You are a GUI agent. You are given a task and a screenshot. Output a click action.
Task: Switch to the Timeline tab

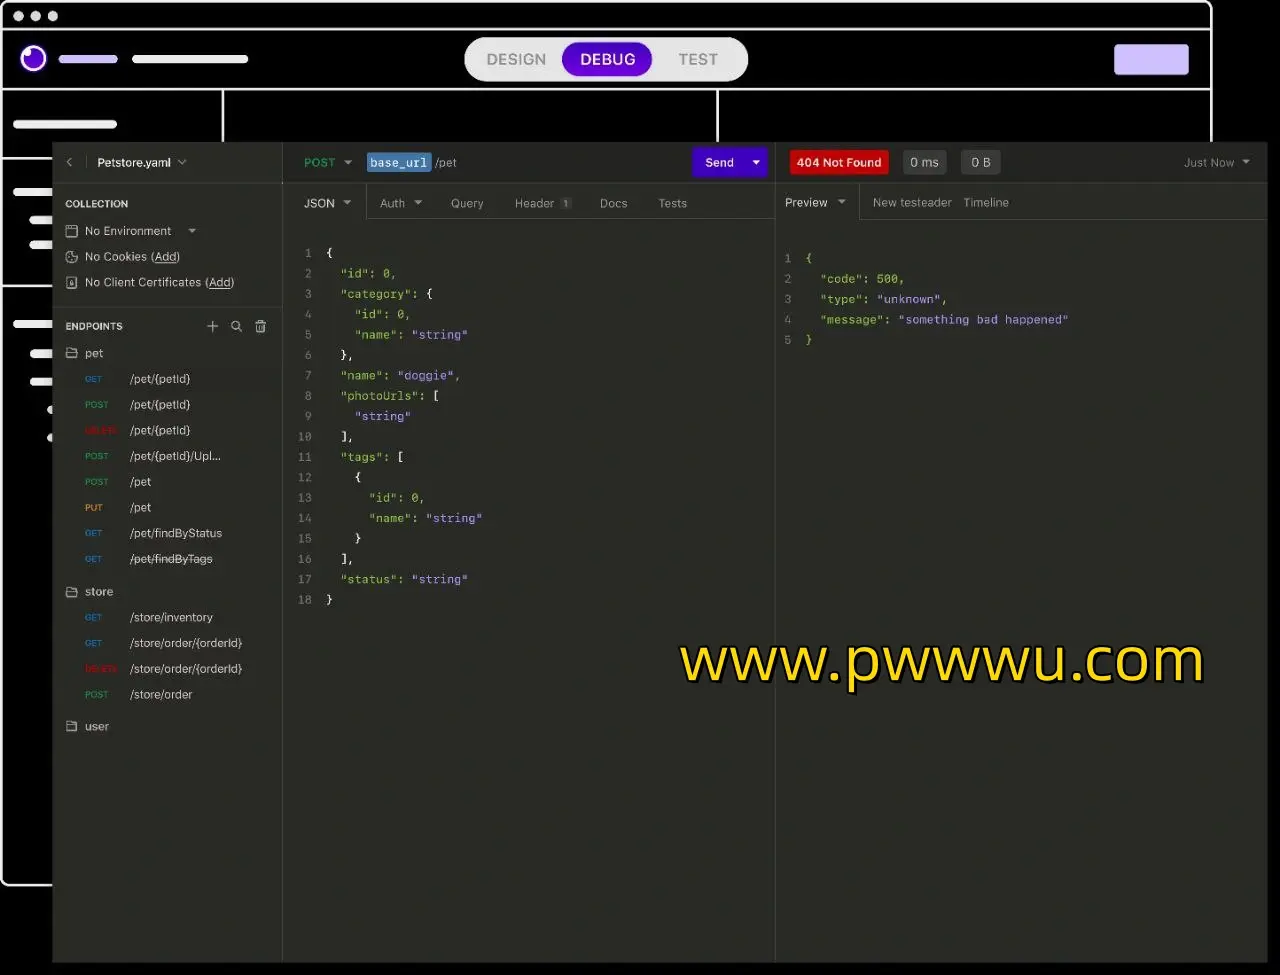tap(986, 203)
